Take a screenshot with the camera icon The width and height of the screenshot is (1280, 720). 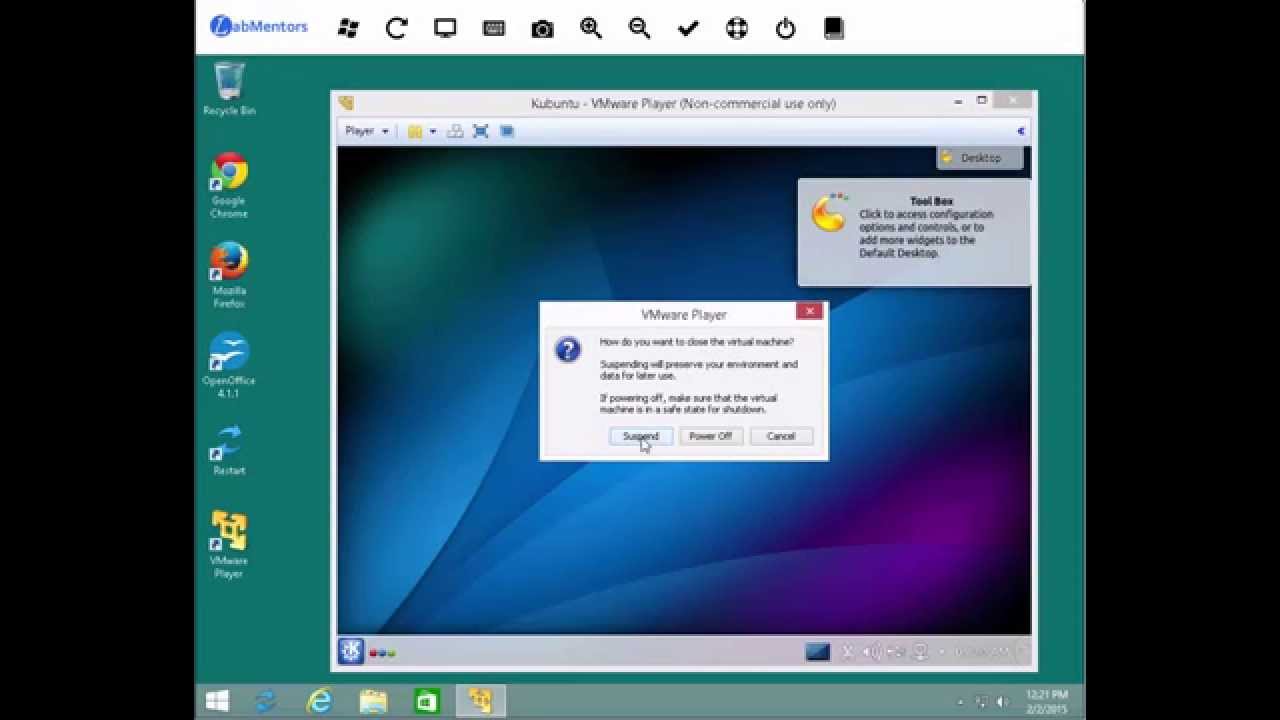(x=542, y=29)
